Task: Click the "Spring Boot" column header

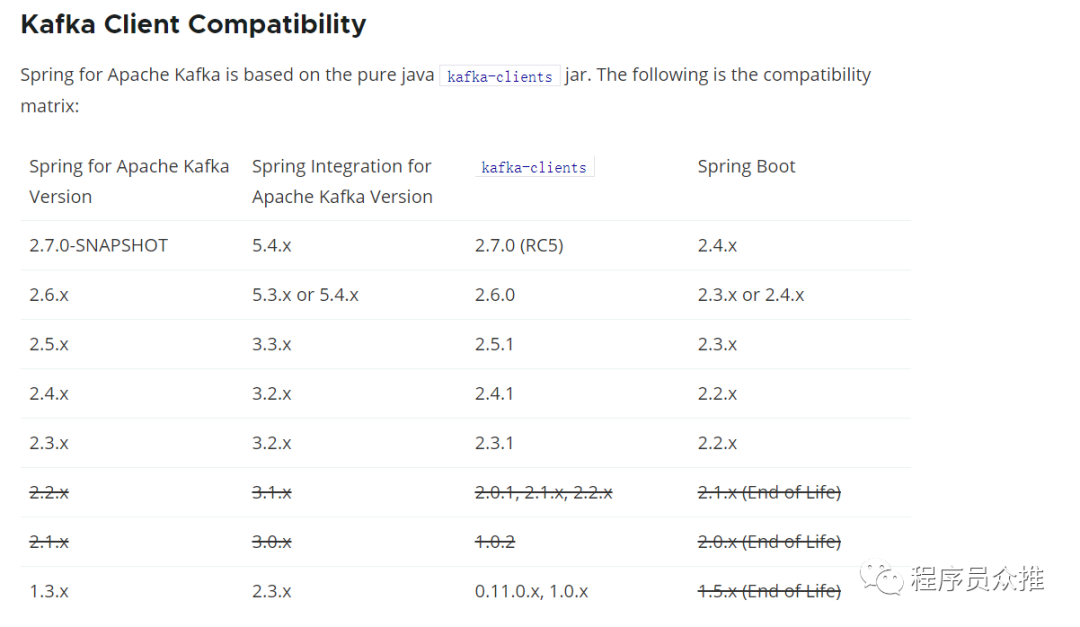Action: 746,167
